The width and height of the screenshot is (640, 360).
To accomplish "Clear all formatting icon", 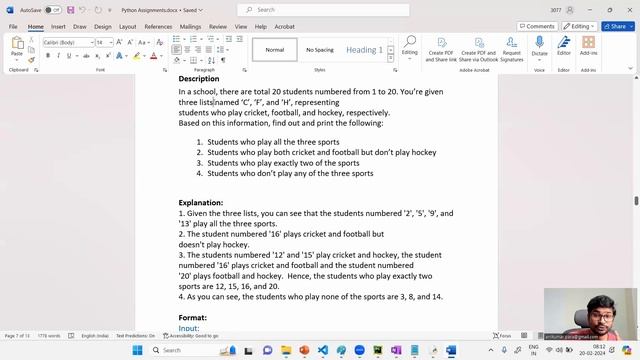I will 160,42.
